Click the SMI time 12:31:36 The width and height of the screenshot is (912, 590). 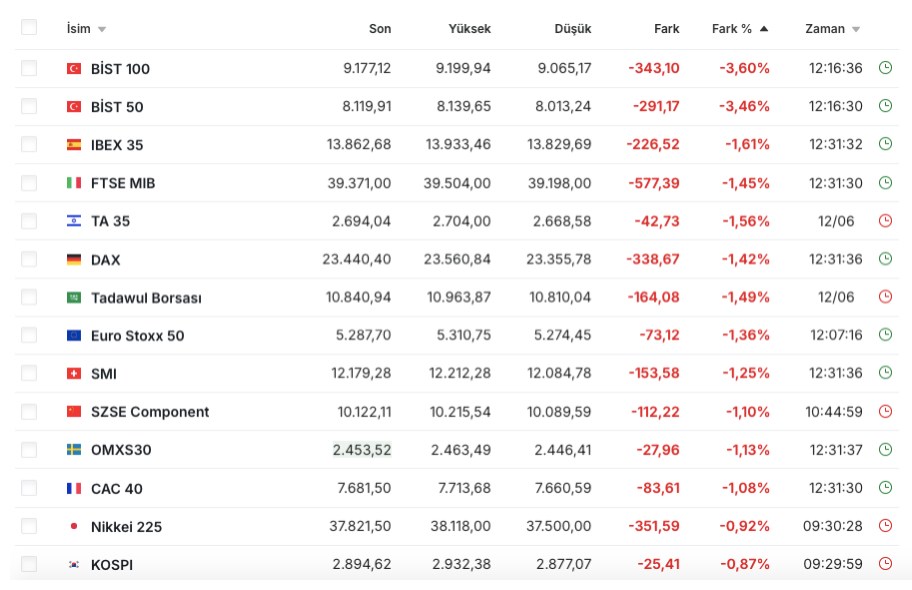point(836,373)
